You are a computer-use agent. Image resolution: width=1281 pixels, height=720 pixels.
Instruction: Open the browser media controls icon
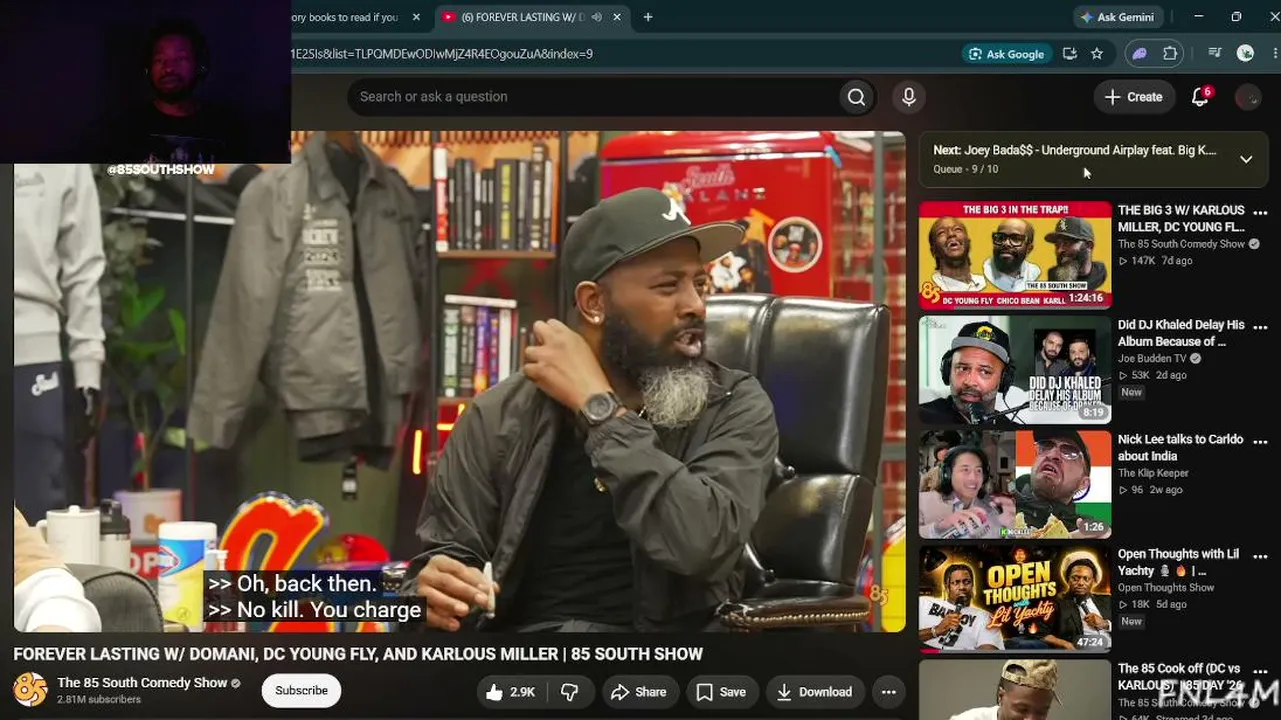tap(1215, 54)
